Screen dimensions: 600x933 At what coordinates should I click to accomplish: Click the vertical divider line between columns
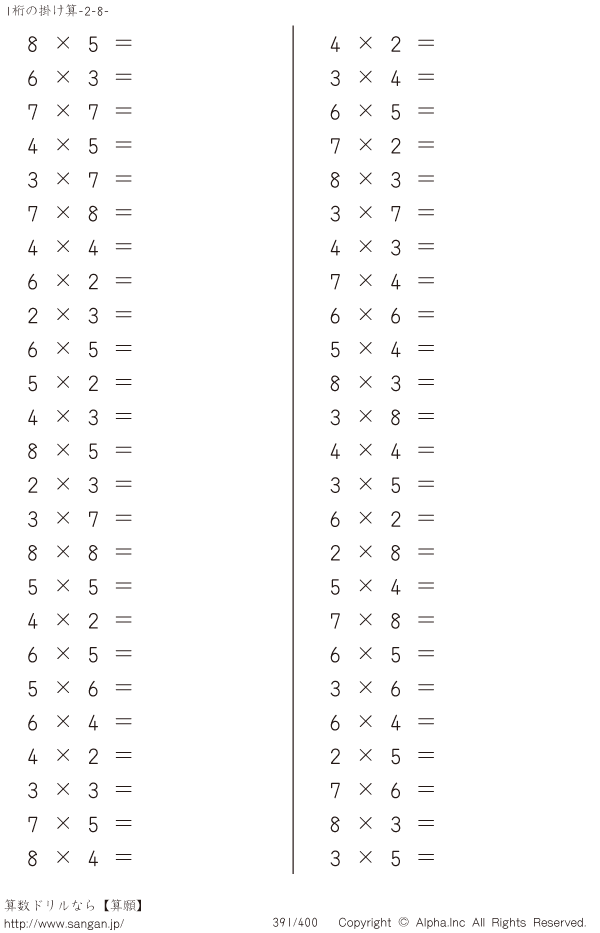coord(293,449)
